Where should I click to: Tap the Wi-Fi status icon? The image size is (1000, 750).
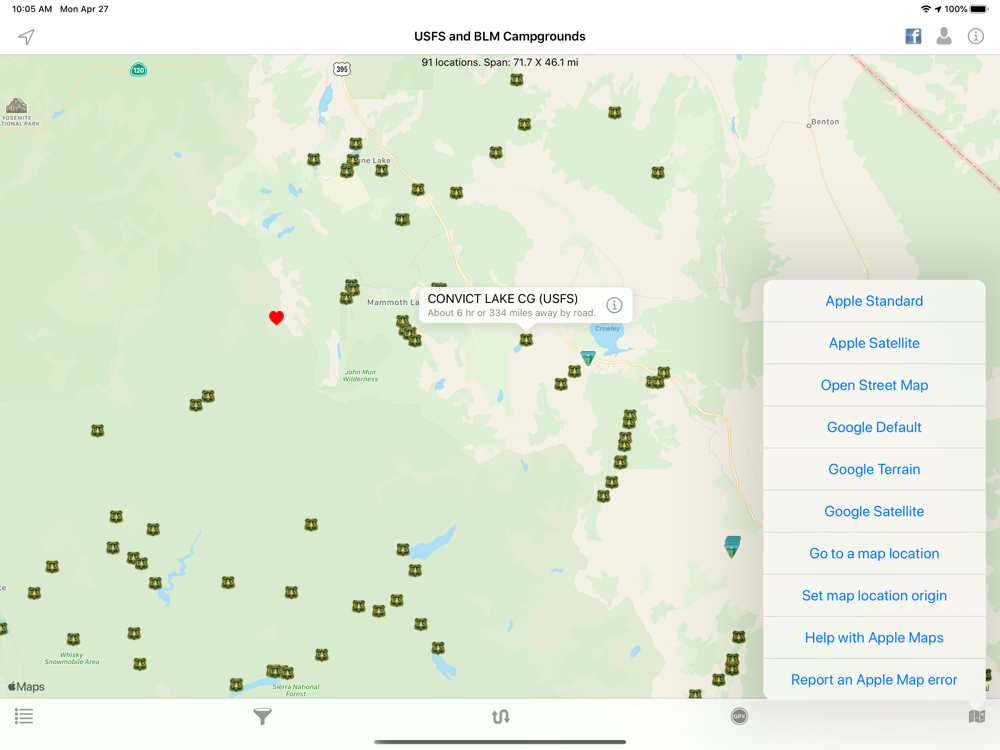click(x=926, y=9)
